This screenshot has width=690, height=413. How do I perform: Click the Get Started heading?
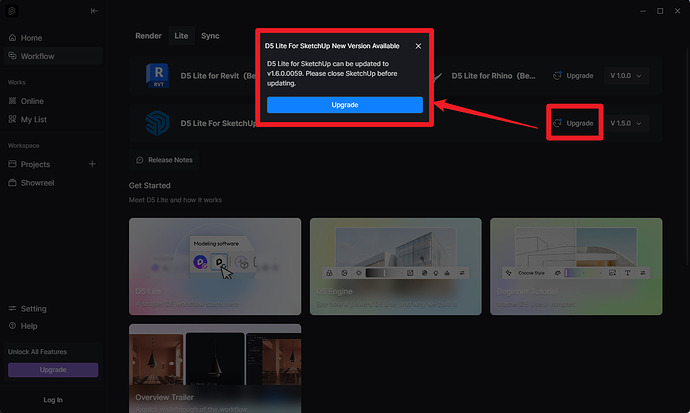[150, 186]
